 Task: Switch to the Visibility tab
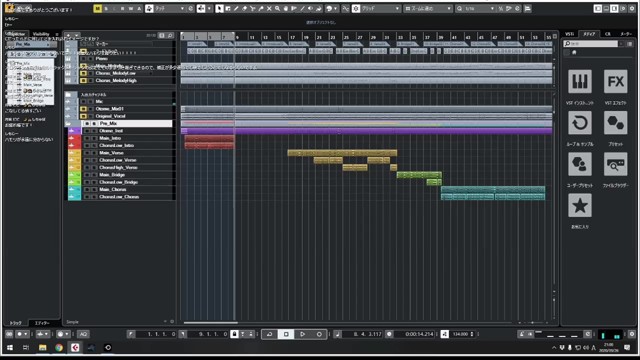[41, 34]
